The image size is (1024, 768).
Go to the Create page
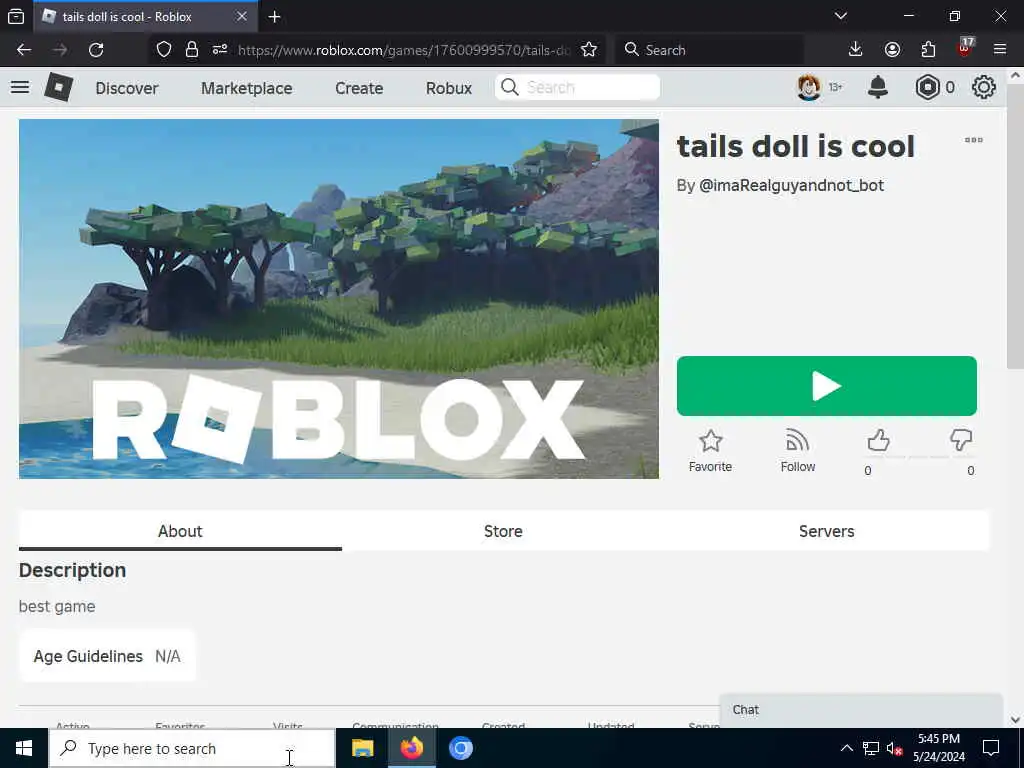point(359,88)
